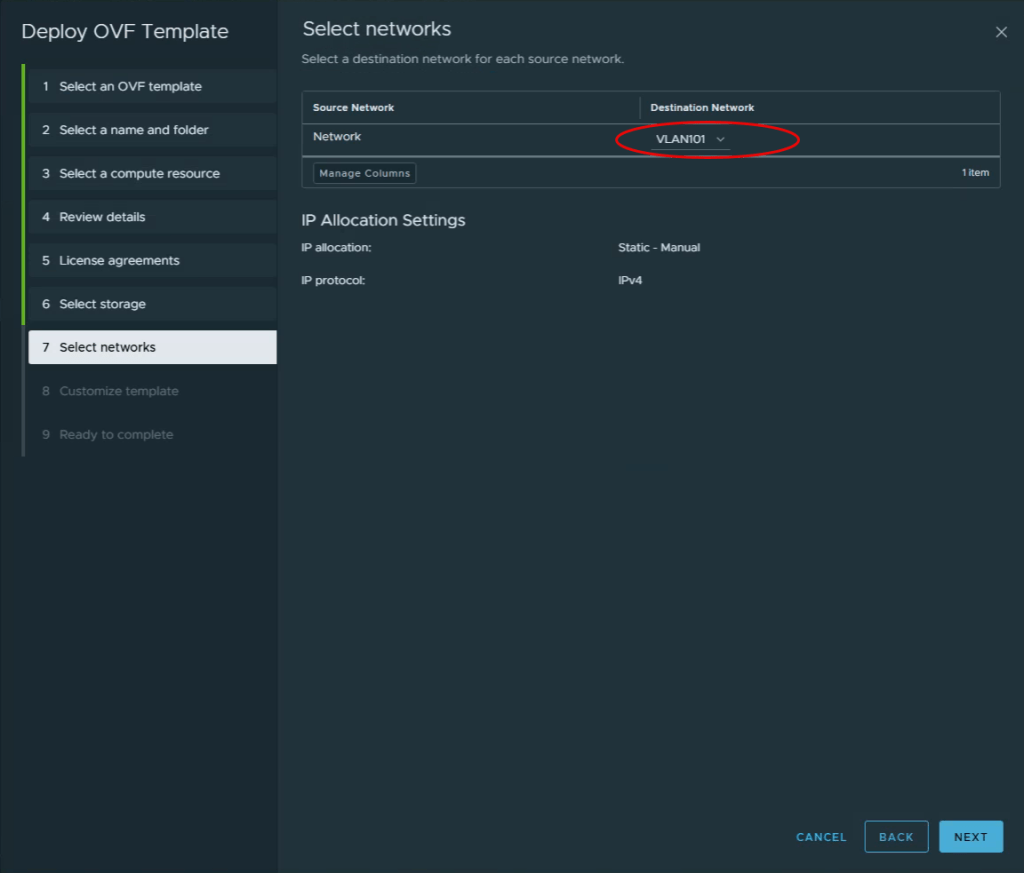Select step 7 Select networks
1024x873 pixels.
[107, 348]
